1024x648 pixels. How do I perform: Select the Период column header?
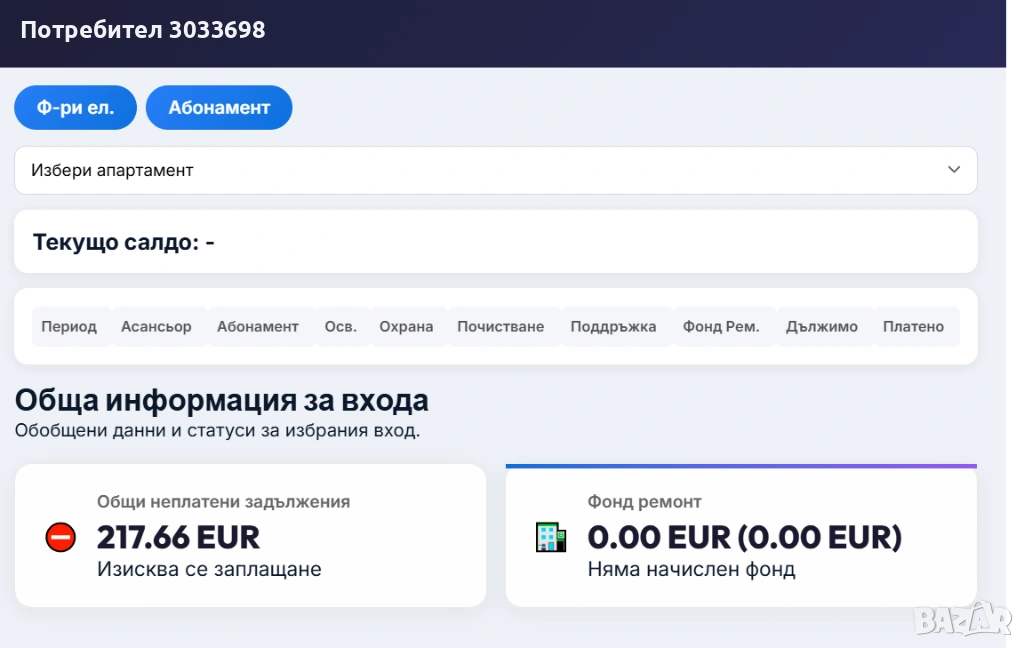70,327
